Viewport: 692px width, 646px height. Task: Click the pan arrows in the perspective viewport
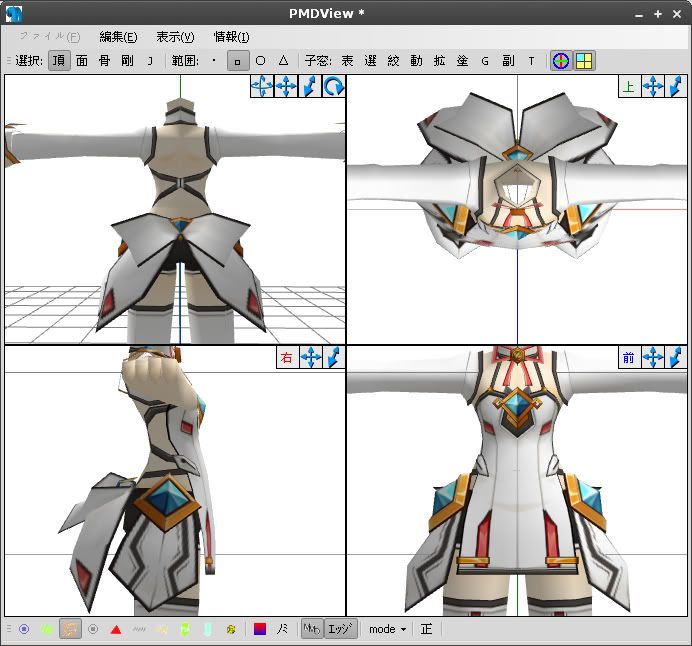286,86
